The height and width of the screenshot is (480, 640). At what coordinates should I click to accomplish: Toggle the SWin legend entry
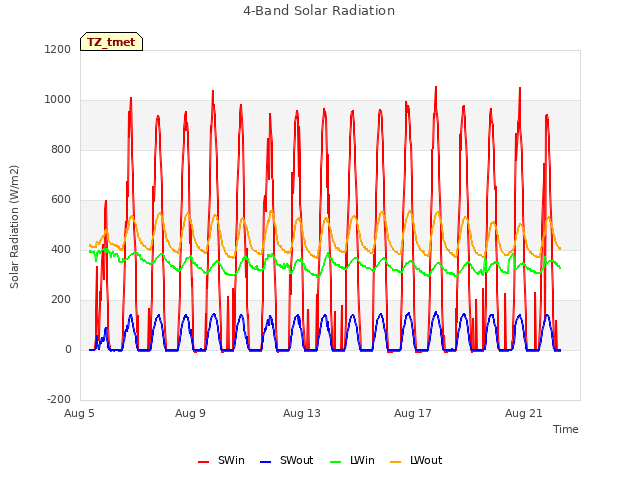point(221,460)
